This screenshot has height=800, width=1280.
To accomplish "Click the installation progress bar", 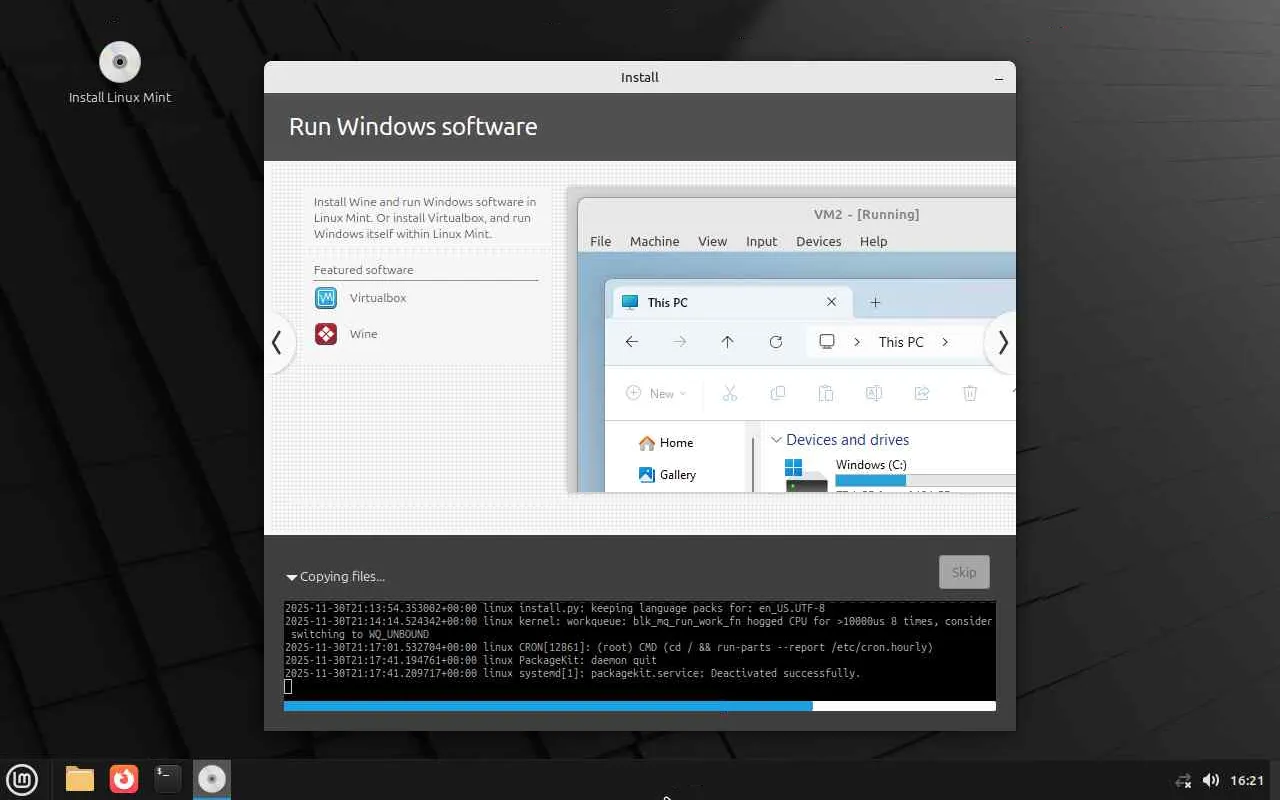I will tap(640, 706).
